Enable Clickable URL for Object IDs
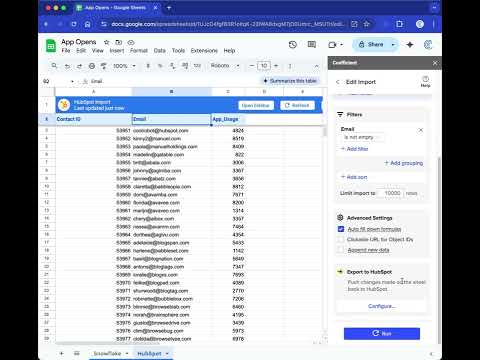The image size is (480, 360). 341,239
